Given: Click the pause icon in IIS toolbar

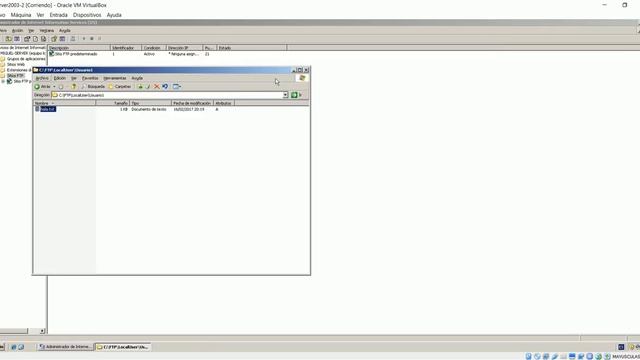Looking at the screenshot, I should (x=100, y=39).
